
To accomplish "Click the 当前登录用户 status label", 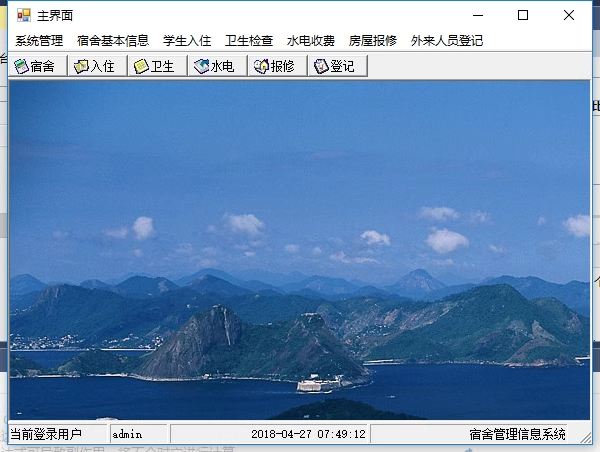I will point(46,434).
